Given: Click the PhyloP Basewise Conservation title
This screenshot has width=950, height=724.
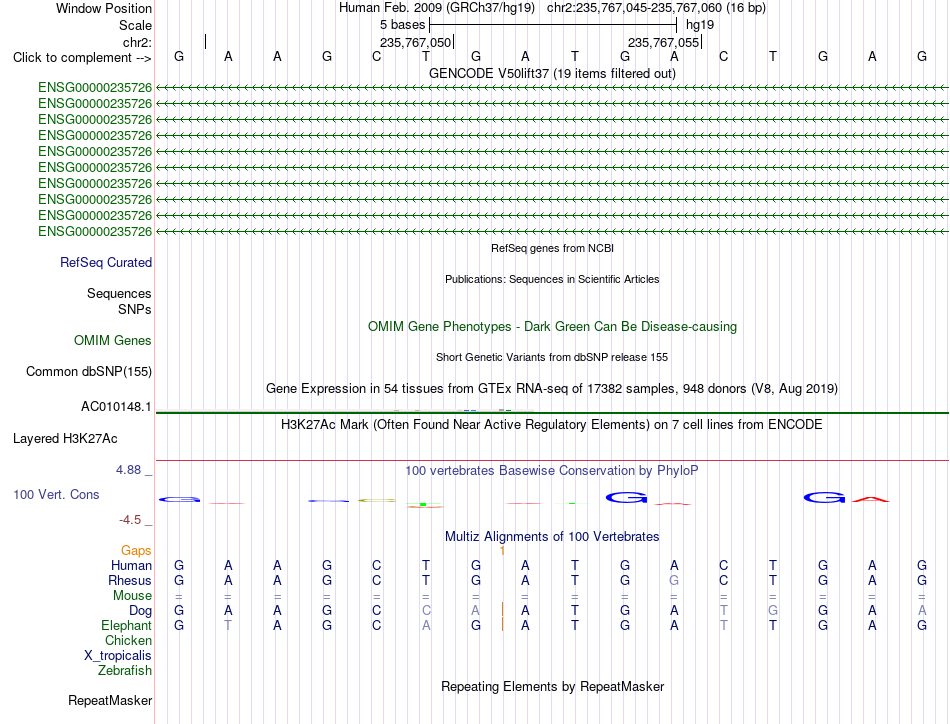Looking at the screenshot, I should (552, 471).
